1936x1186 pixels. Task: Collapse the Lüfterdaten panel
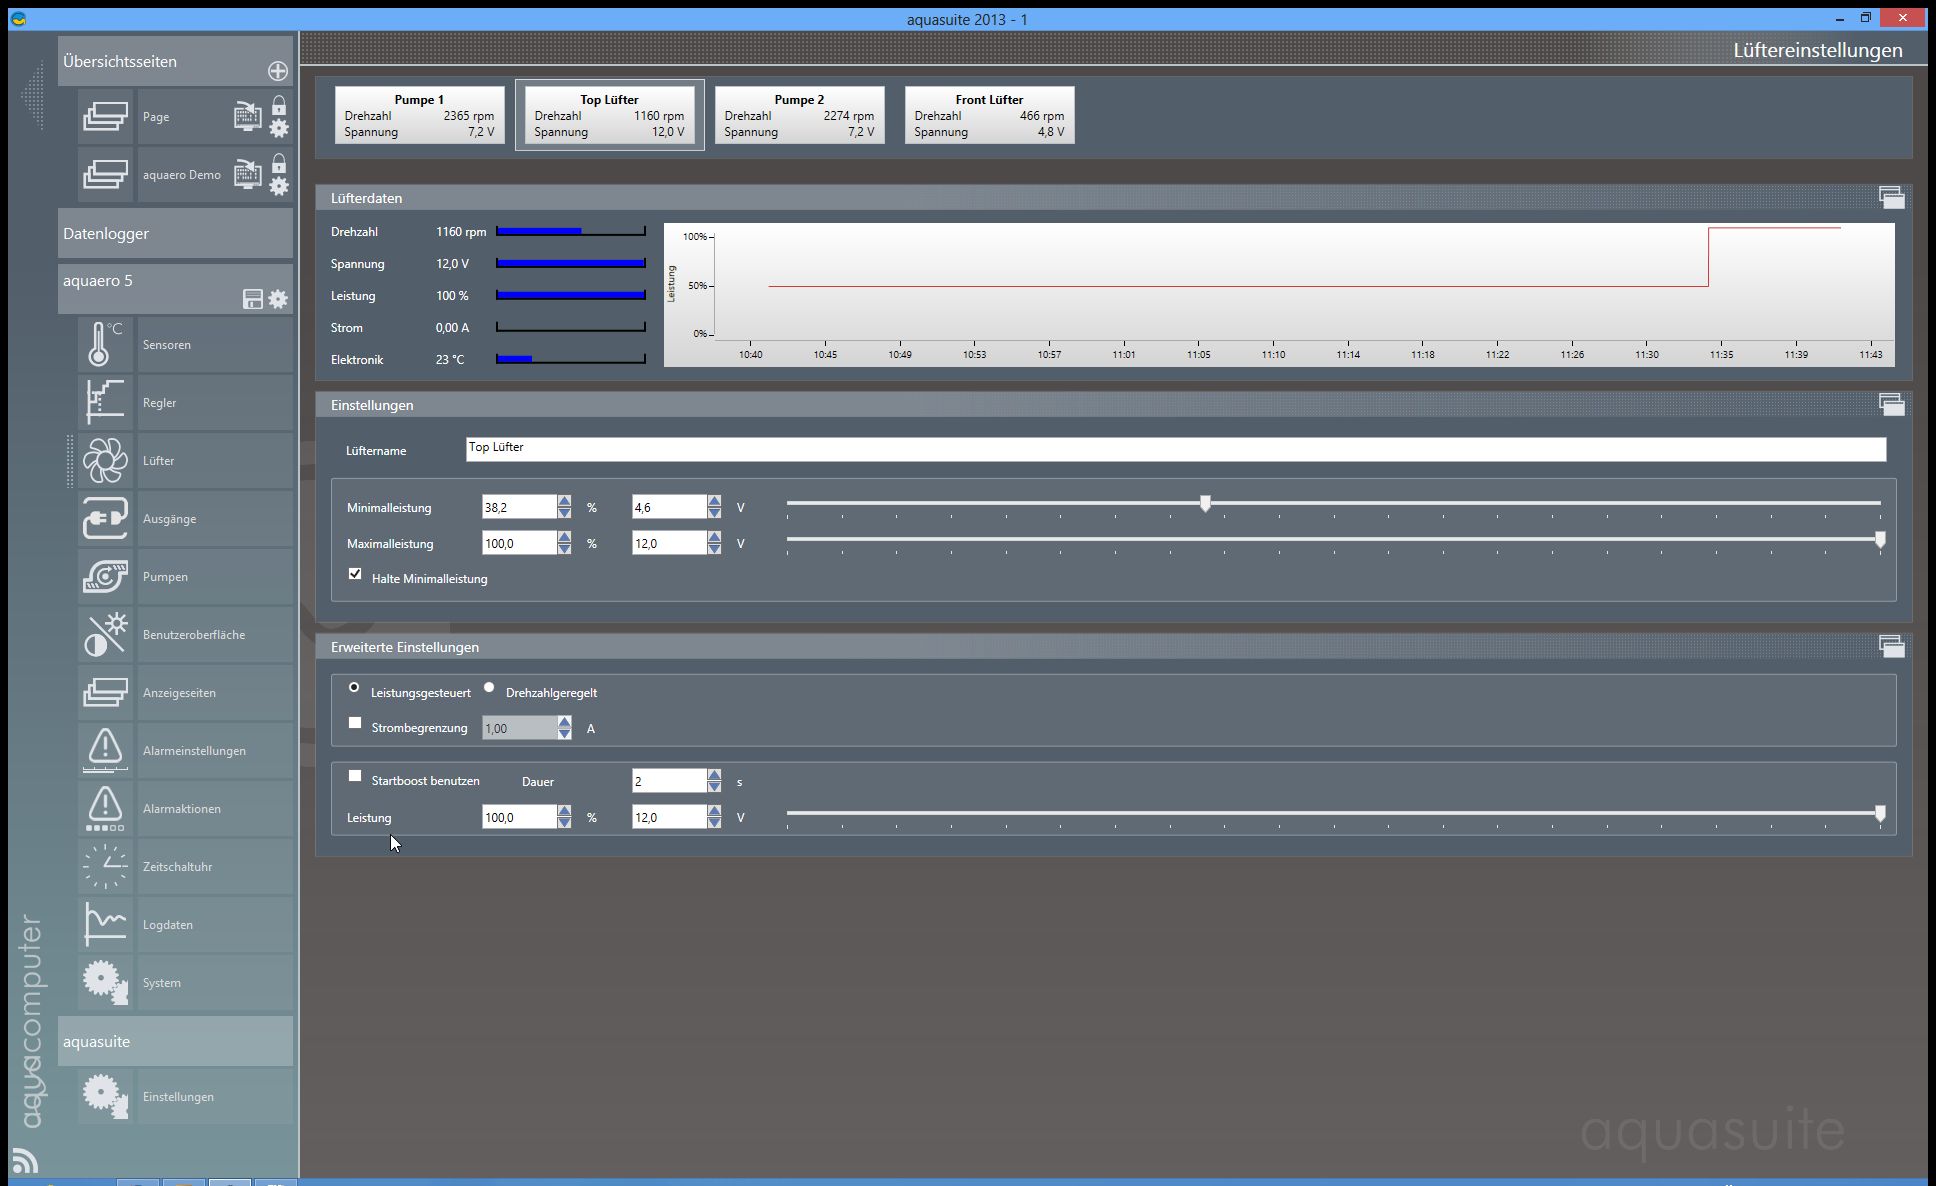click(1890, 198)
